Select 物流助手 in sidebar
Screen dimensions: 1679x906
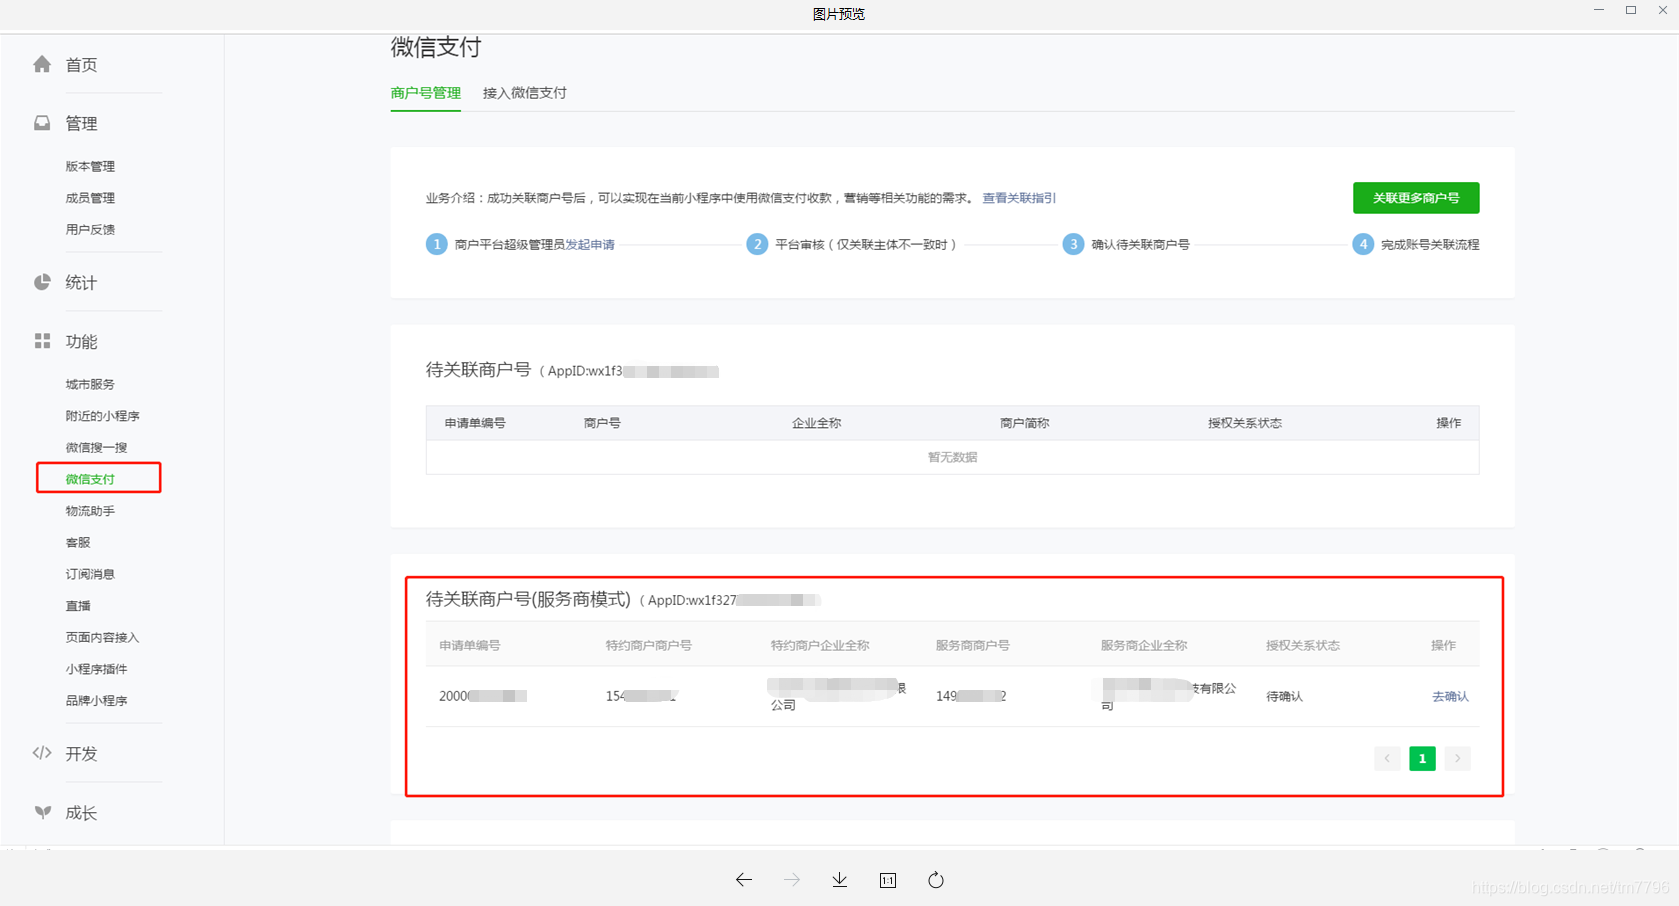coord(90,511)
